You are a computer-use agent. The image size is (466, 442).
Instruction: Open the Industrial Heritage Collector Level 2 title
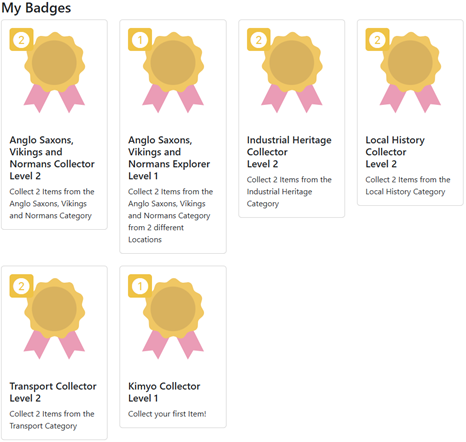[289, 152]
